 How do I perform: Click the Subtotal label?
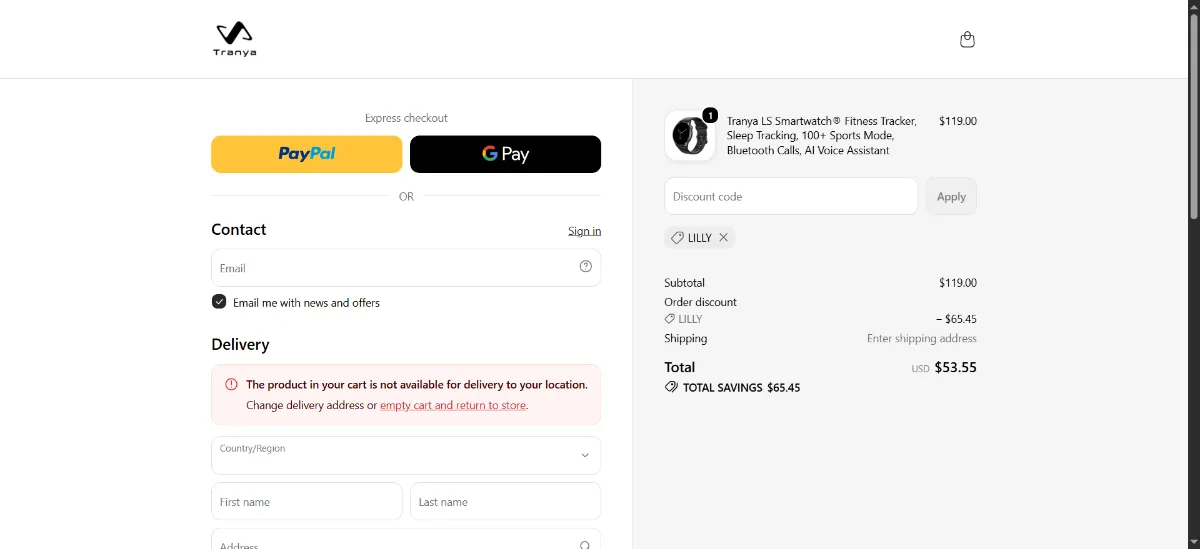[x=685, y=283]
